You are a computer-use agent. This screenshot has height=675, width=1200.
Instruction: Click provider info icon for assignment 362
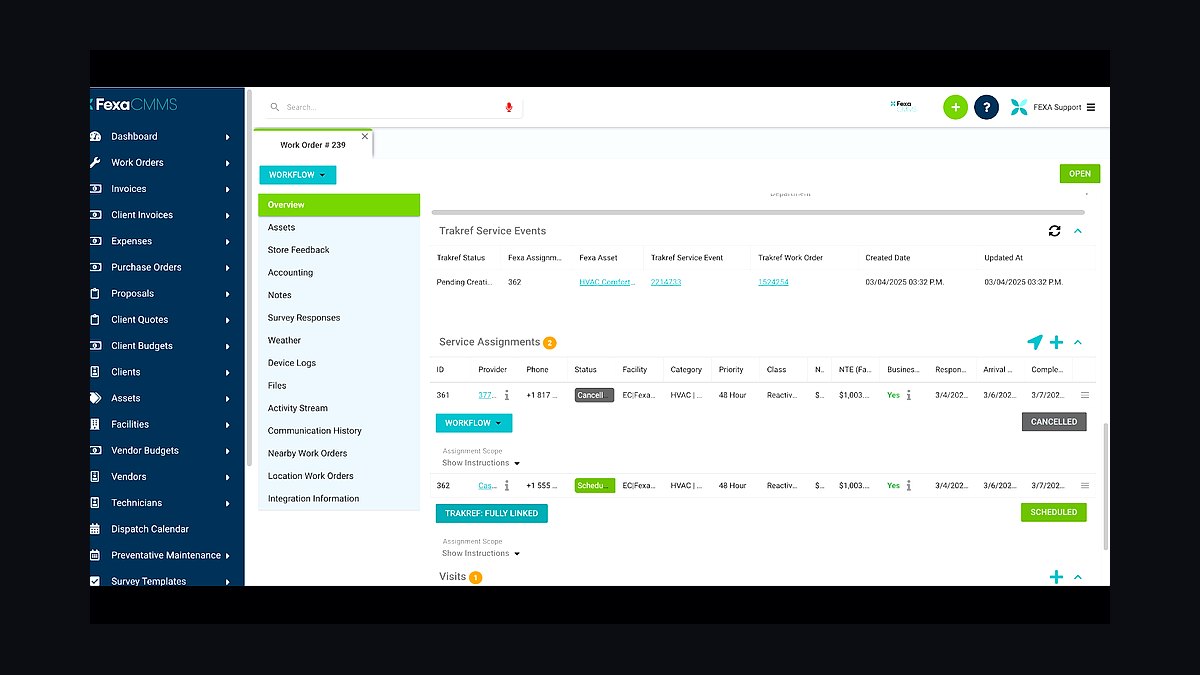(506, 485)
